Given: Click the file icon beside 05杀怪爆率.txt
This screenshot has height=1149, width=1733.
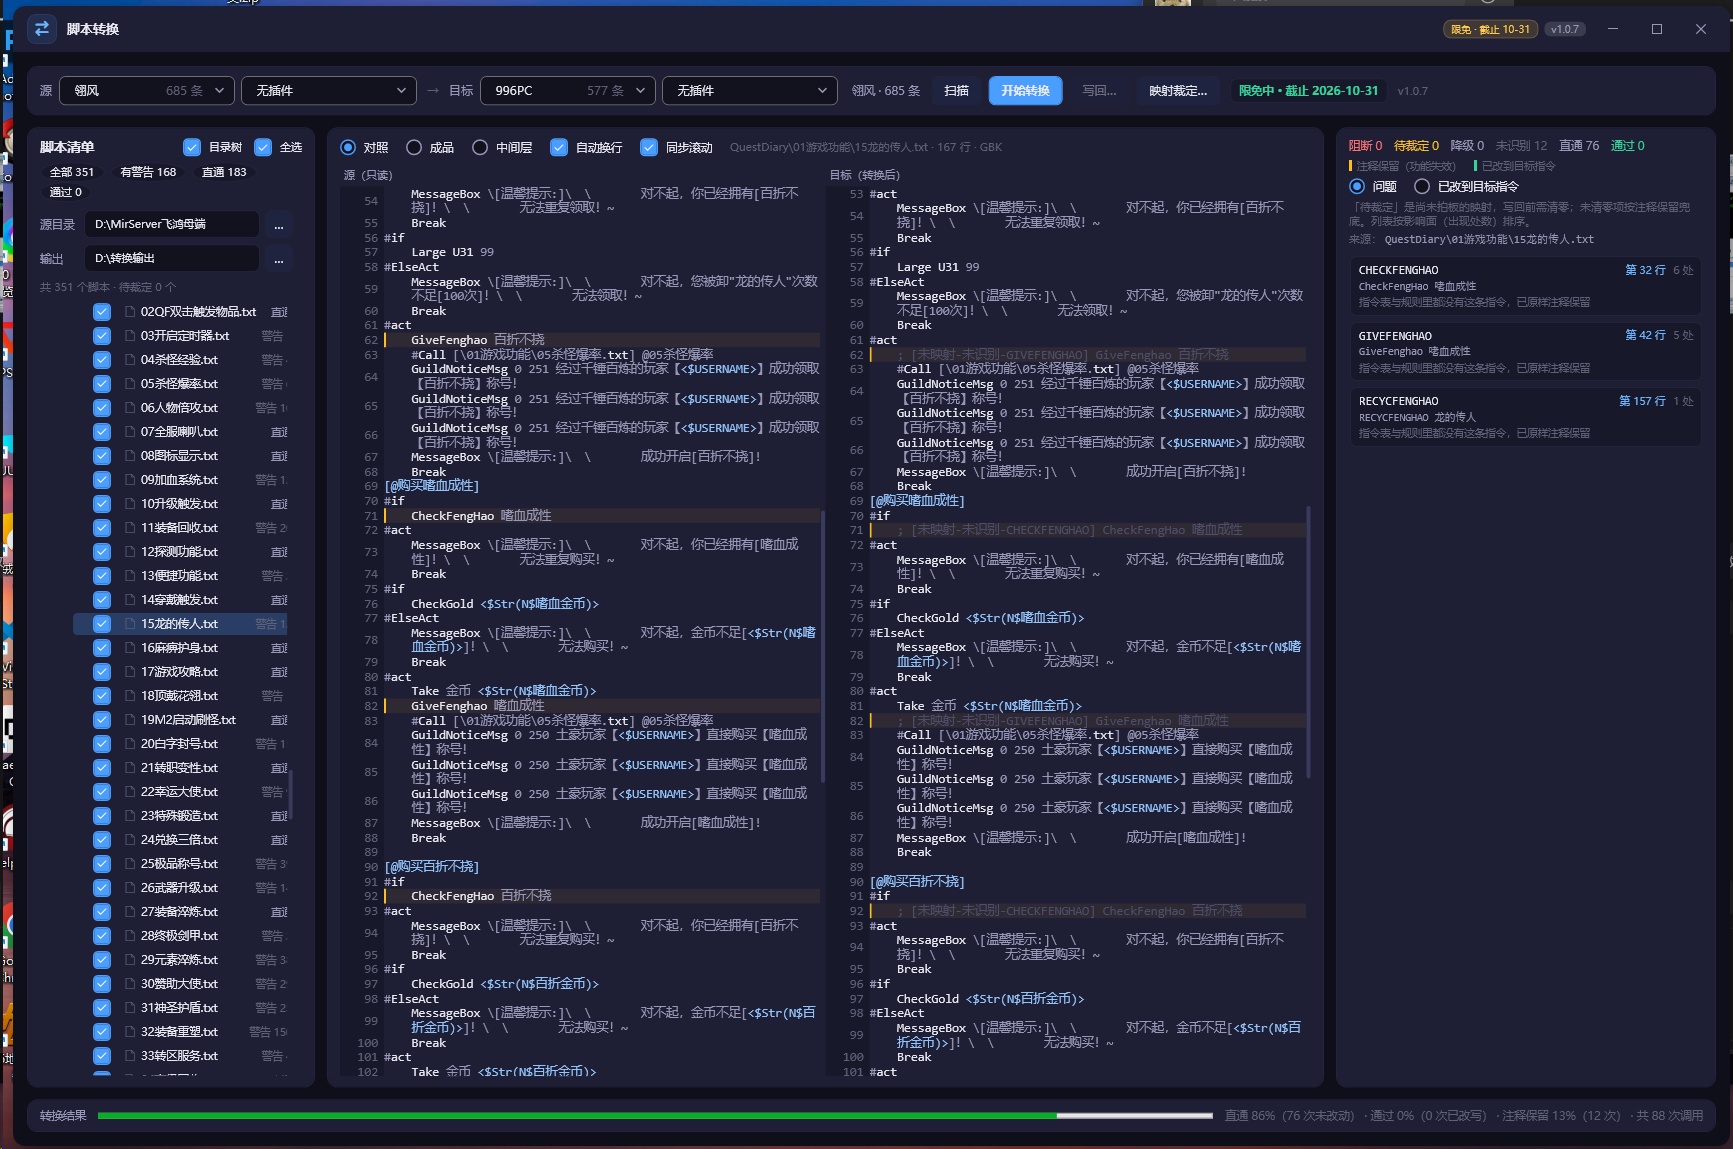Looking at the screenshot, I should point(130,384).
